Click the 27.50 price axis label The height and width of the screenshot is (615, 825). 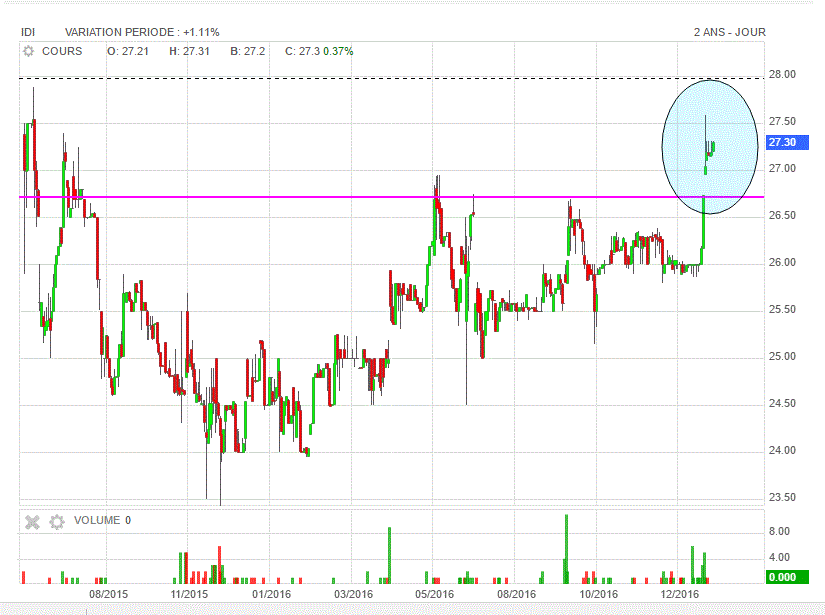pos(782,122)
